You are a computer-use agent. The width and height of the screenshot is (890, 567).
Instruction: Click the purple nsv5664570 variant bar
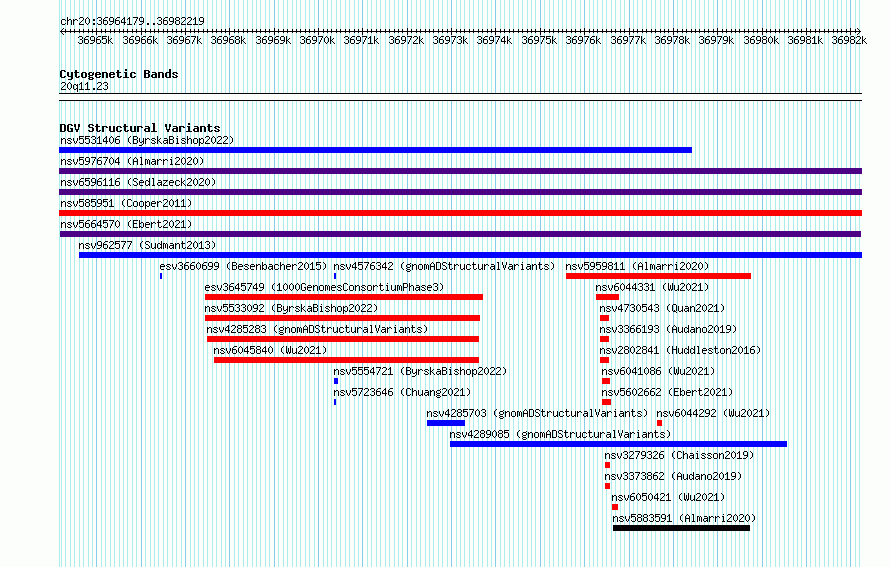coord(460,234)
